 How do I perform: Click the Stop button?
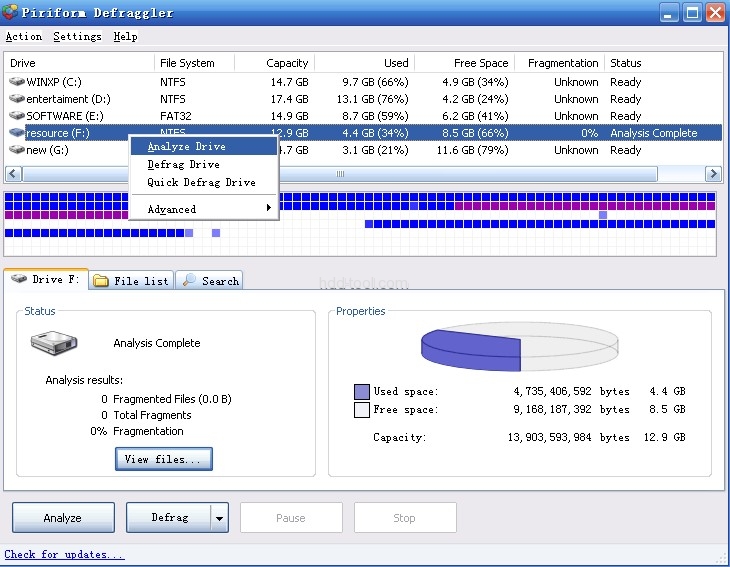405,518
